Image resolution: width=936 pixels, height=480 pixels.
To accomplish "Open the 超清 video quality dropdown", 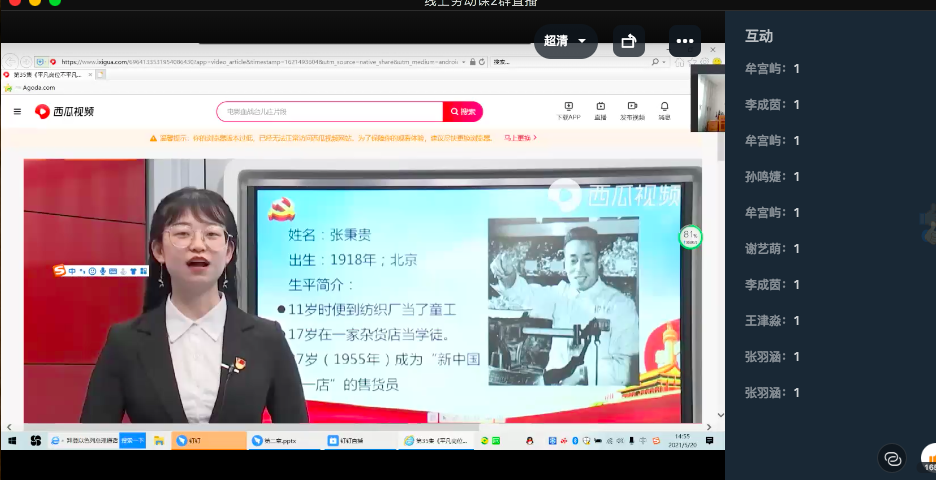I will click(x=565, y=41).
